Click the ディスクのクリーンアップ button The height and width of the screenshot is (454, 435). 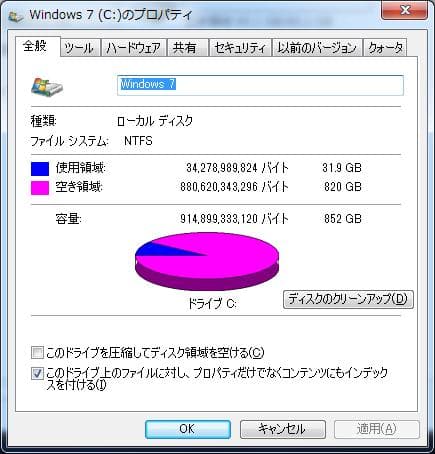pyautogui.click(x=348, y=299)
